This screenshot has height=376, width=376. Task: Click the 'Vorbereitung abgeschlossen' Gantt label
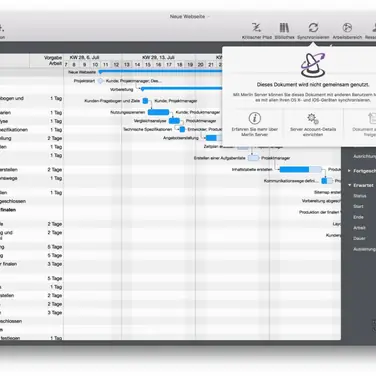click(x=321, y=201)
